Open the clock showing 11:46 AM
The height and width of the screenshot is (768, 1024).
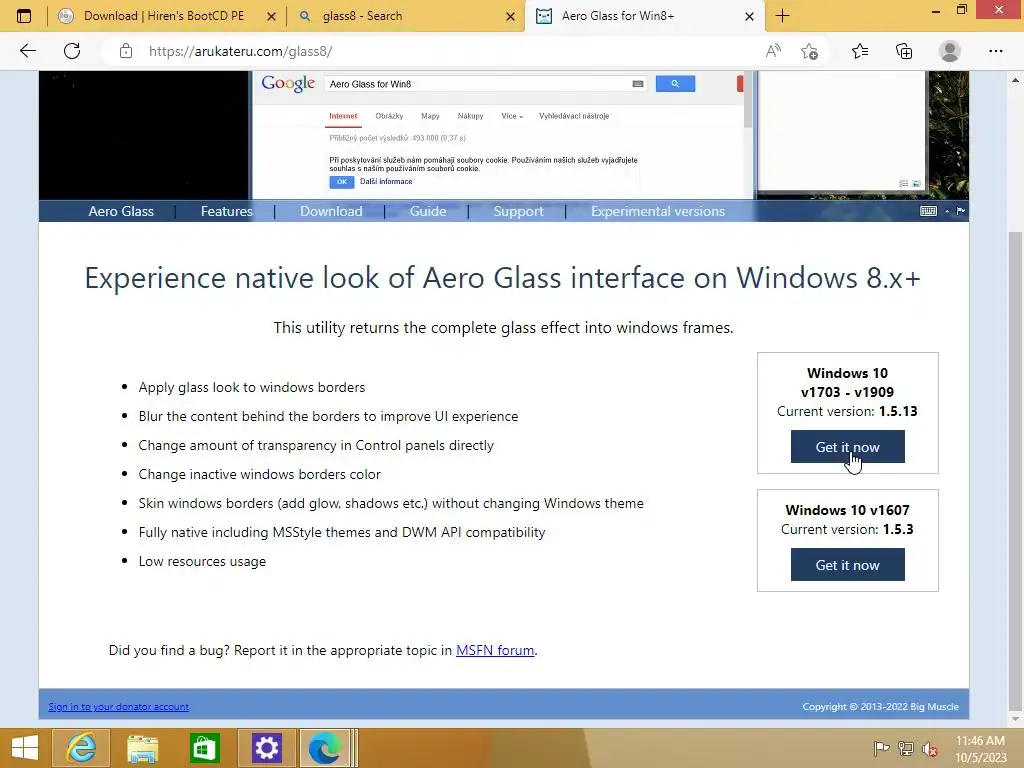click(x=980, y=748)
